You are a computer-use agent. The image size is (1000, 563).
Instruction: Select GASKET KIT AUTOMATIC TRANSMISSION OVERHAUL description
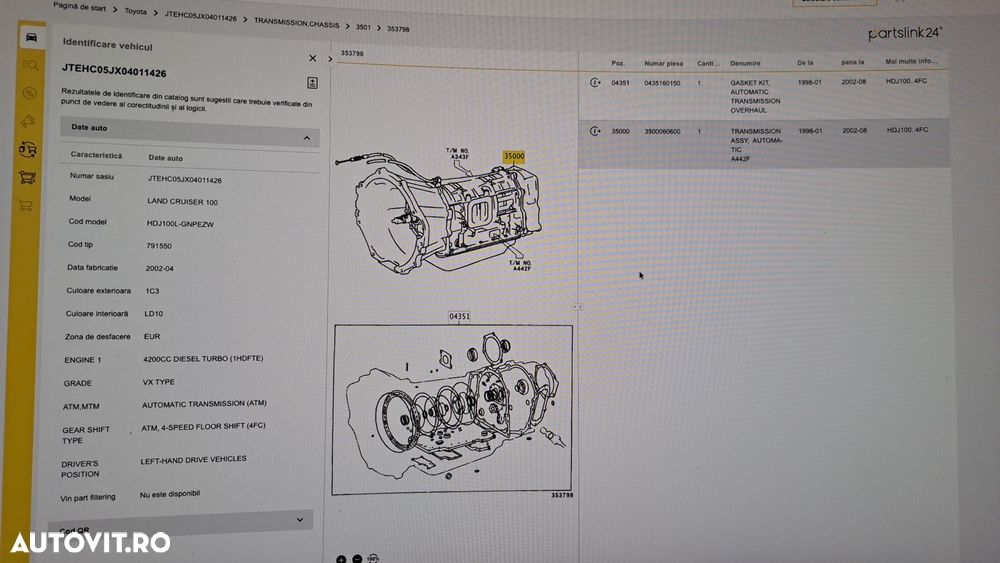pyautogui.click(x=755, y=96)
